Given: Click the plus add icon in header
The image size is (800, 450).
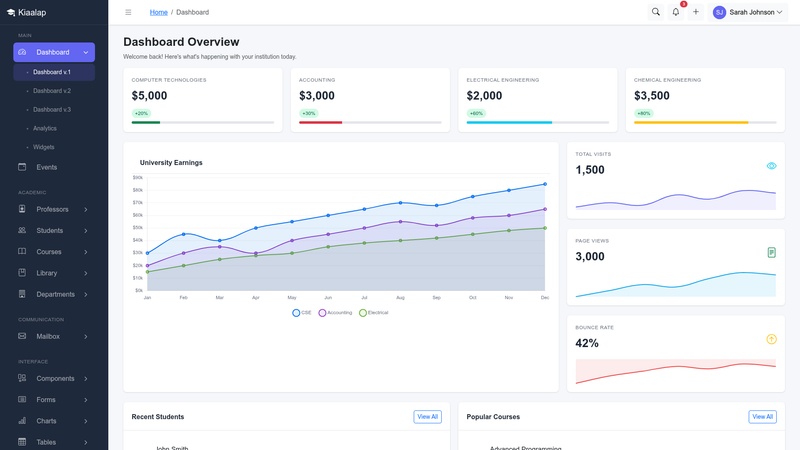Looking at the screenshot, I should [x=695, y=12].
